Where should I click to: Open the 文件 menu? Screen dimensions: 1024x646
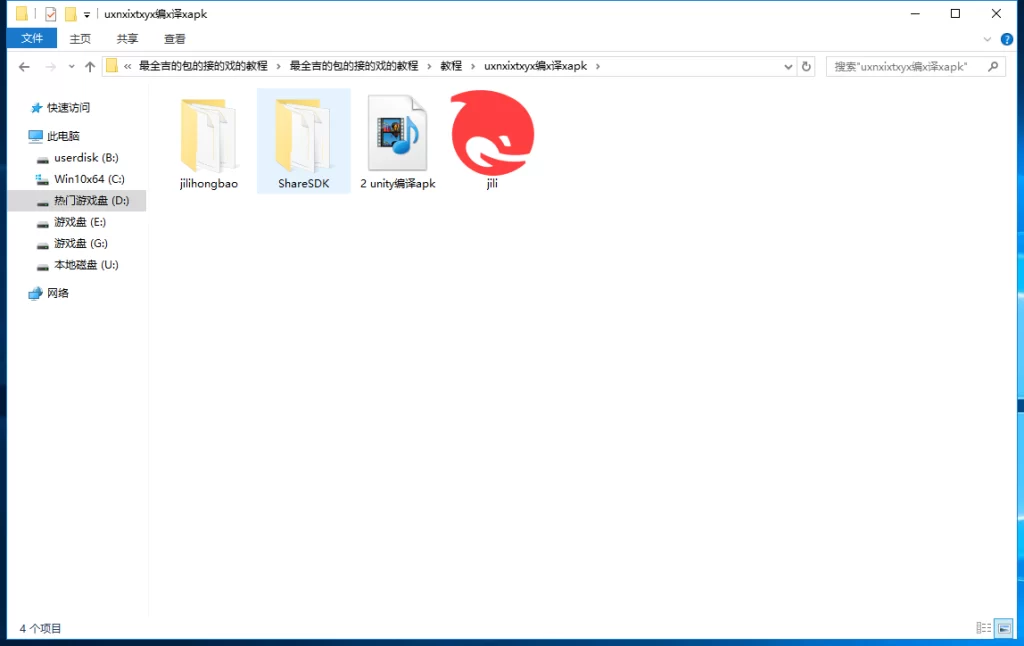pos(31,38)
